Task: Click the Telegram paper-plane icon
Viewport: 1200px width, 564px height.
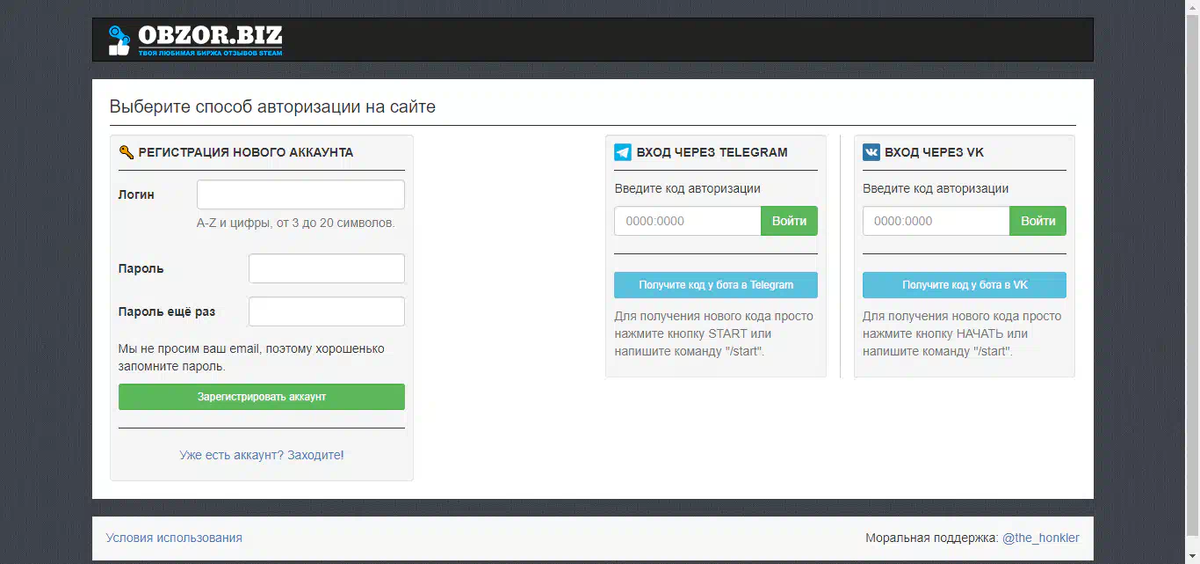Action: 622,153
